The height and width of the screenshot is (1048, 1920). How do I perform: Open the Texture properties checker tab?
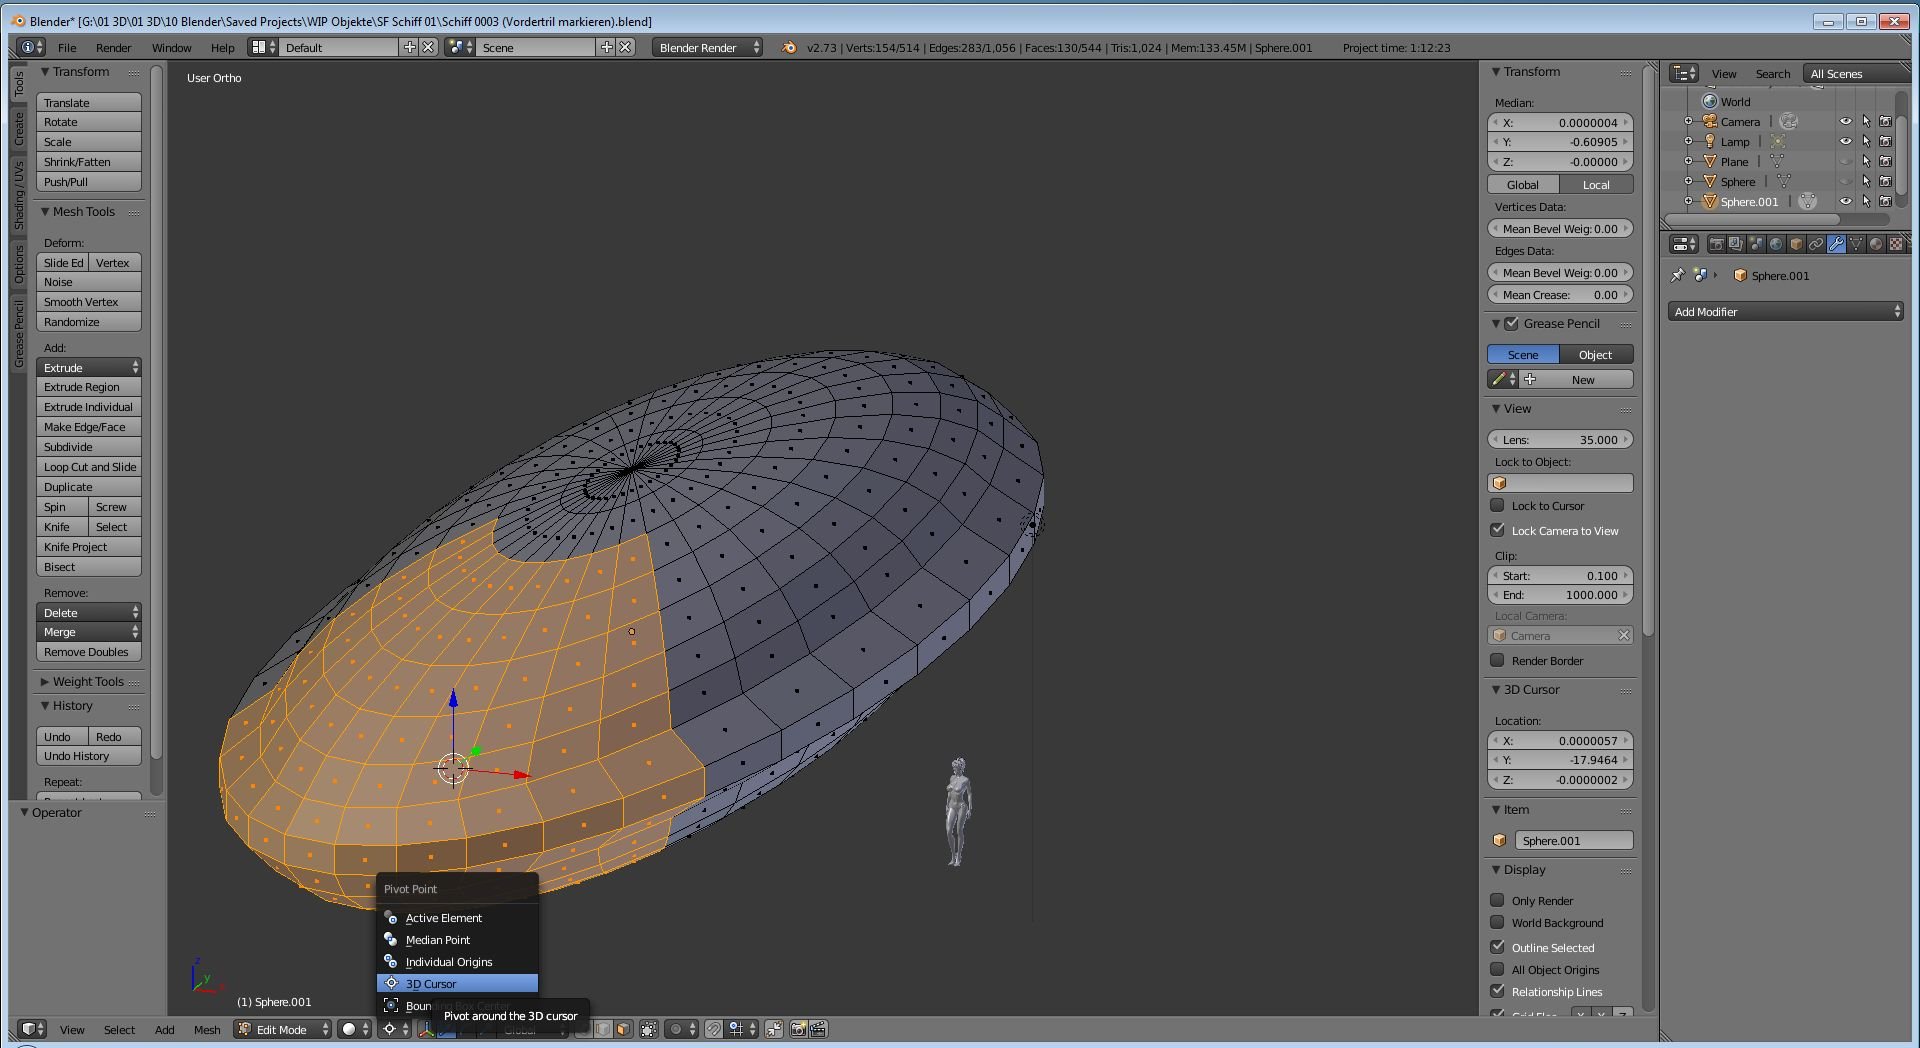click(x=1895, y=244)
